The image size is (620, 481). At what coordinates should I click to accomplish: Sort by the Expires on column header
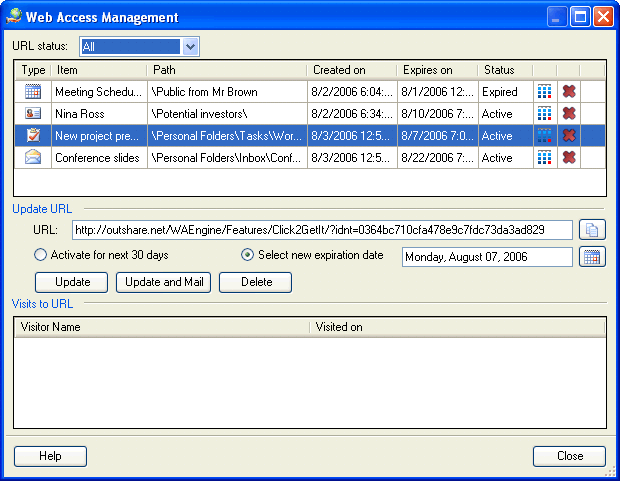(437, 70)
